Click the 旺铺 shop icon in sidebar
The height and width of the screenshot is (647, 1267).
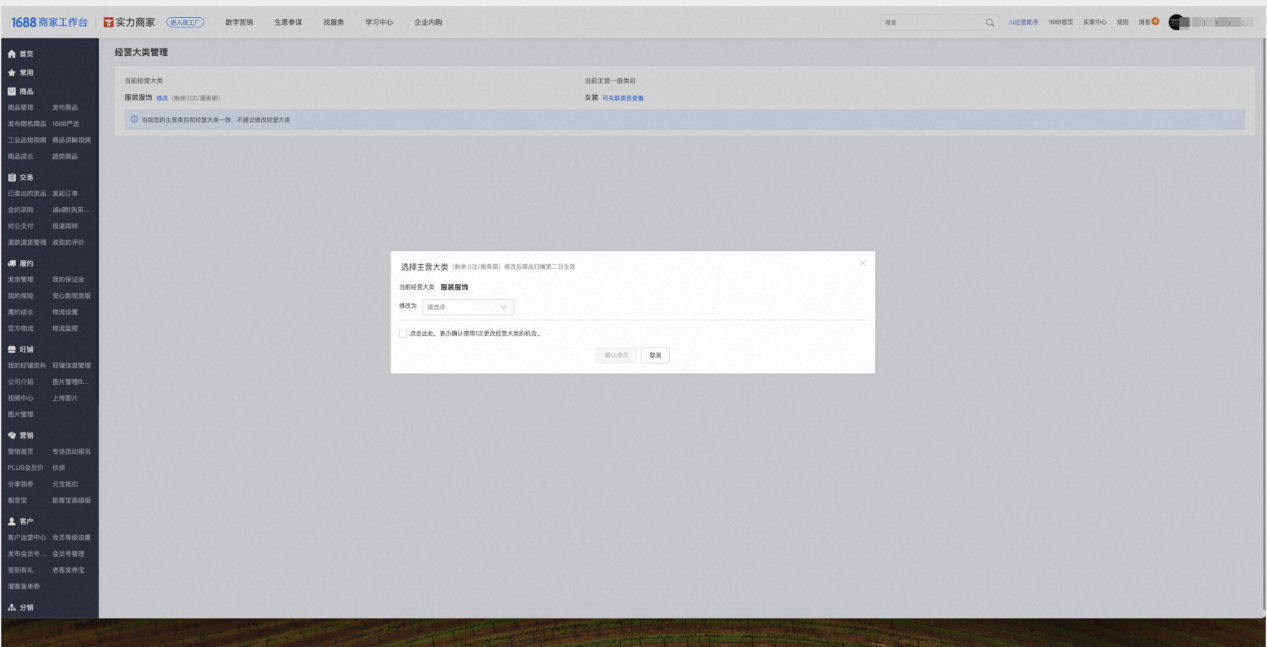[x=11, y=349]
